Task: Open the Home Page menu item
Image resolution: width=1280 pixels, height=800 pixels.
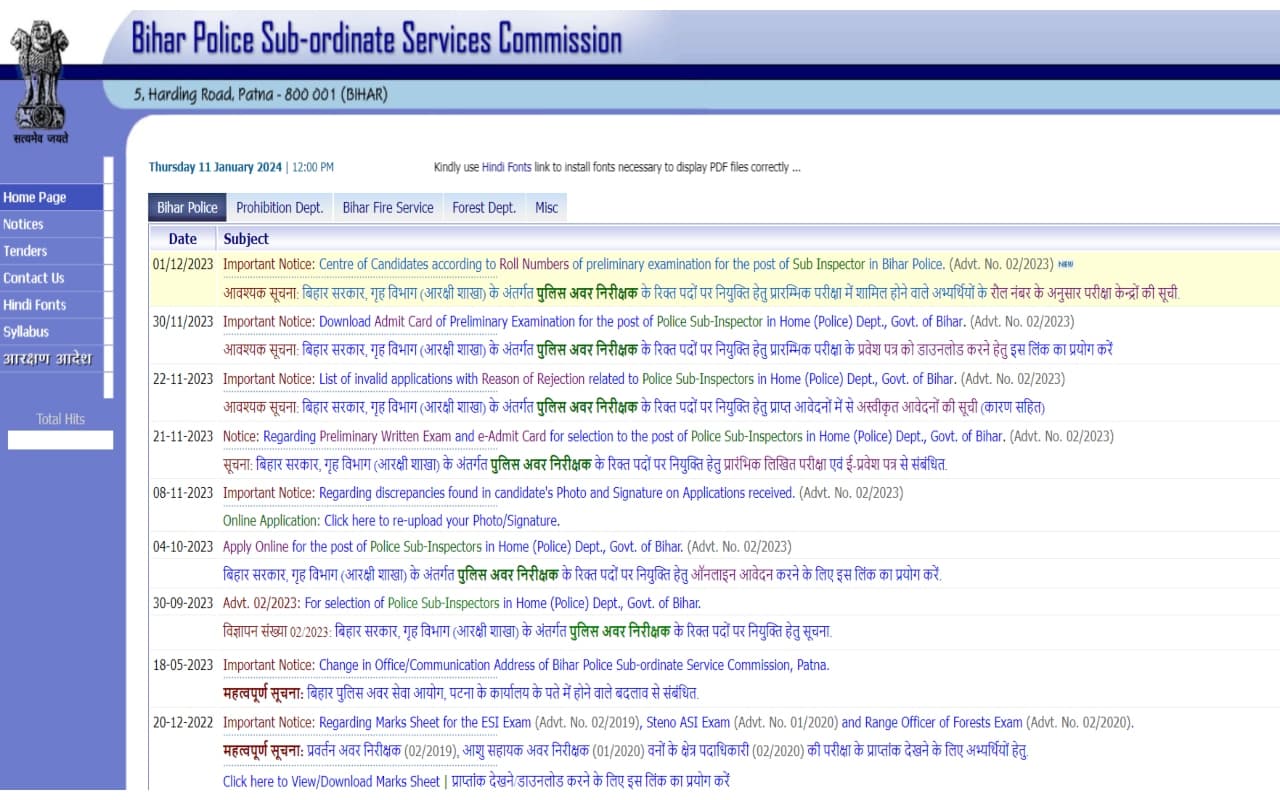Action: (x=35, y=197)
